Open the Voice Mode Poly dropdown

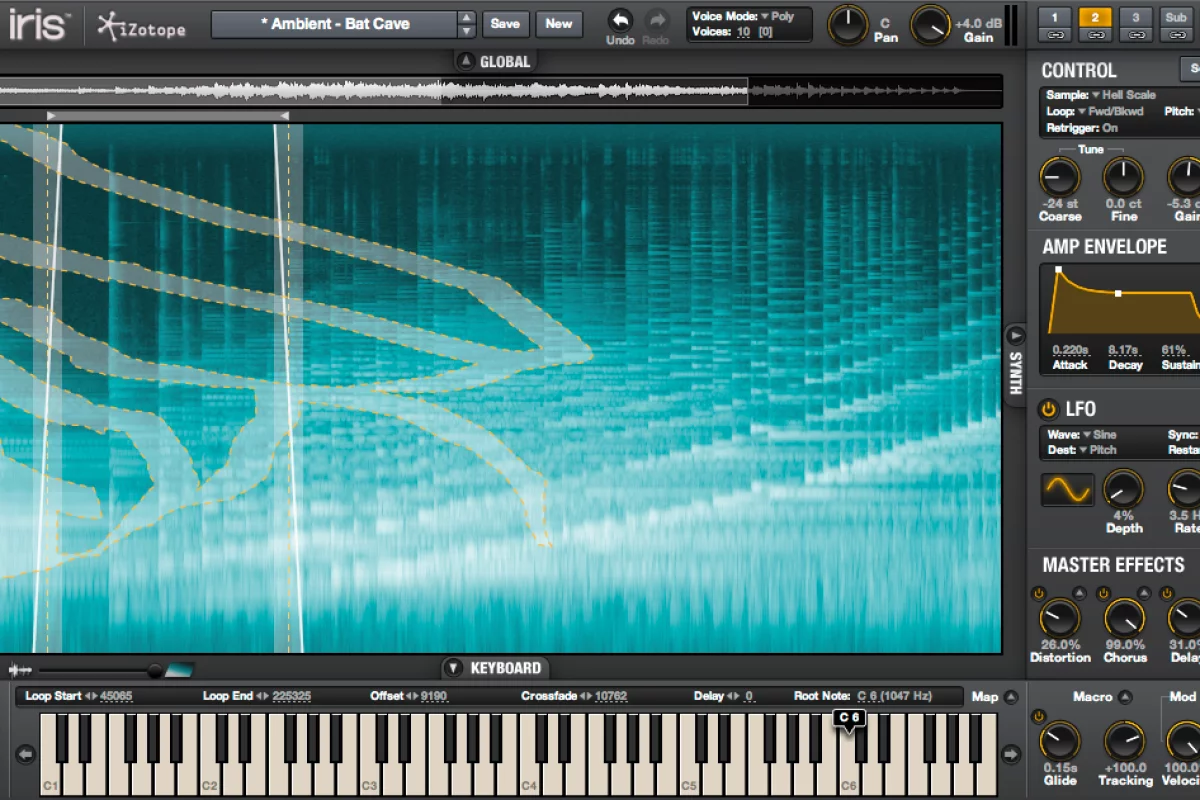pyautogui.click(x=777, y=16)
